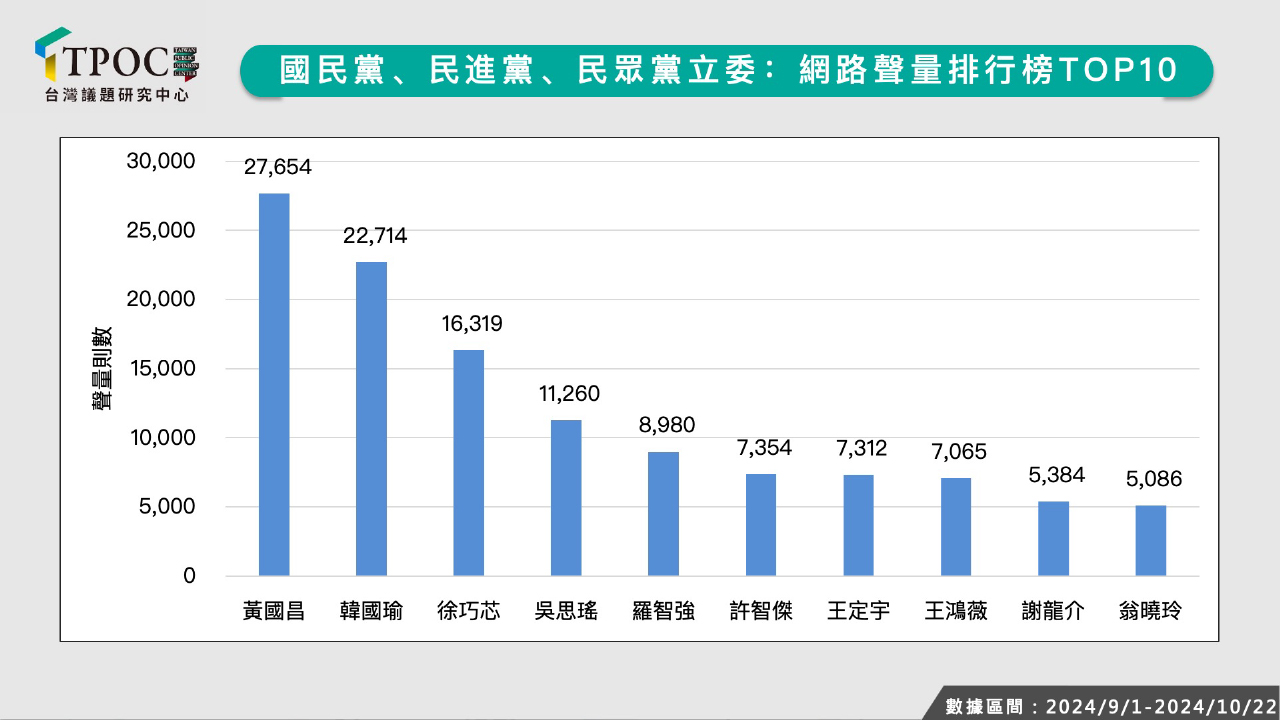
Task: Click the 16,319 data label
Action: coord(471,324)
